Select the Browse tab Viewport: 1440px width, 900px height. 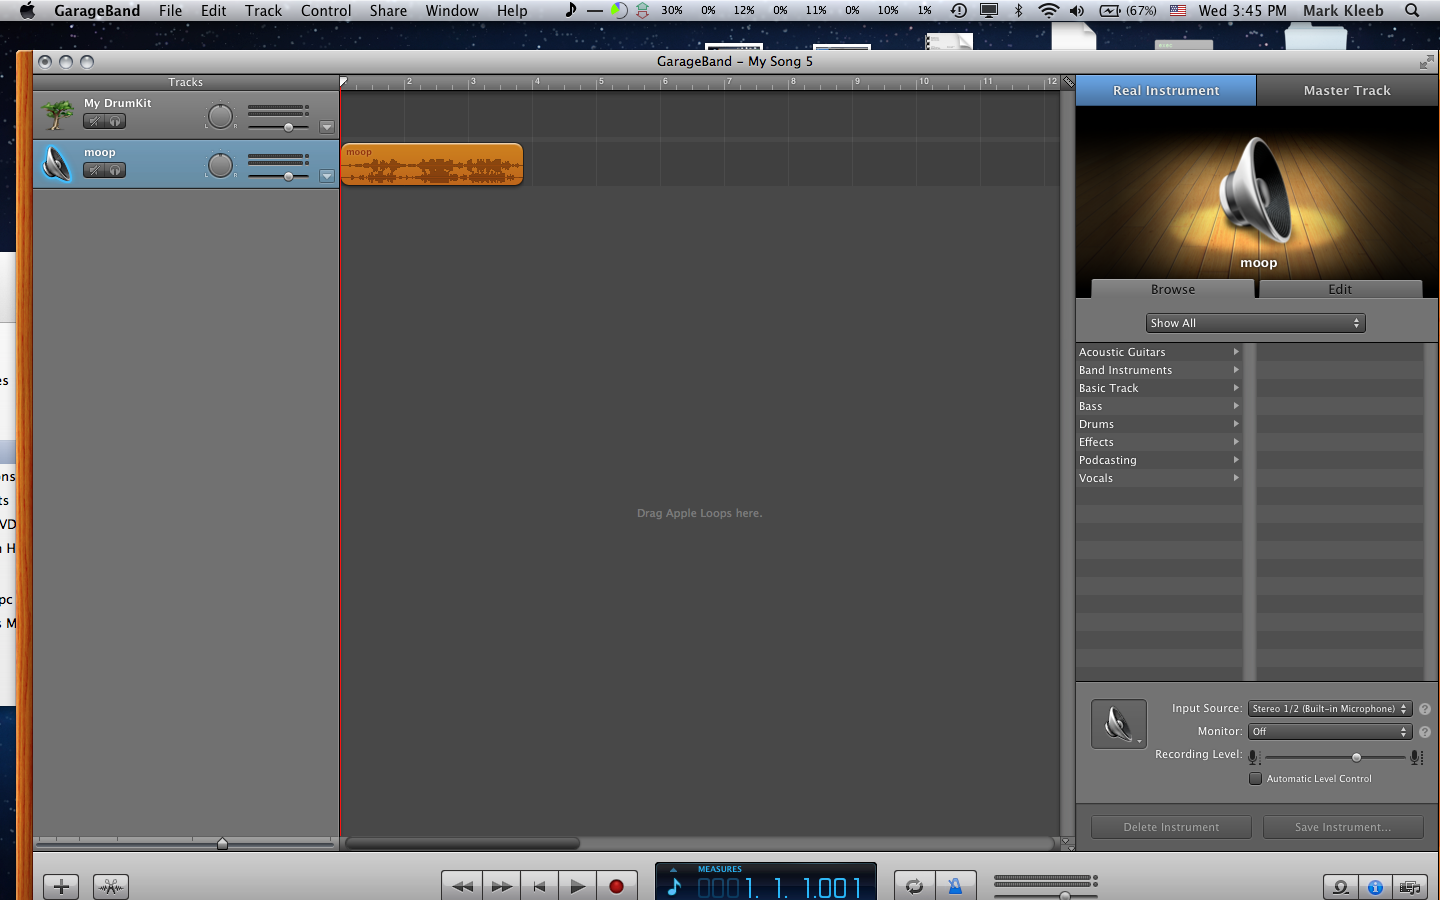pyautogui.click(x=1173, y=289)
